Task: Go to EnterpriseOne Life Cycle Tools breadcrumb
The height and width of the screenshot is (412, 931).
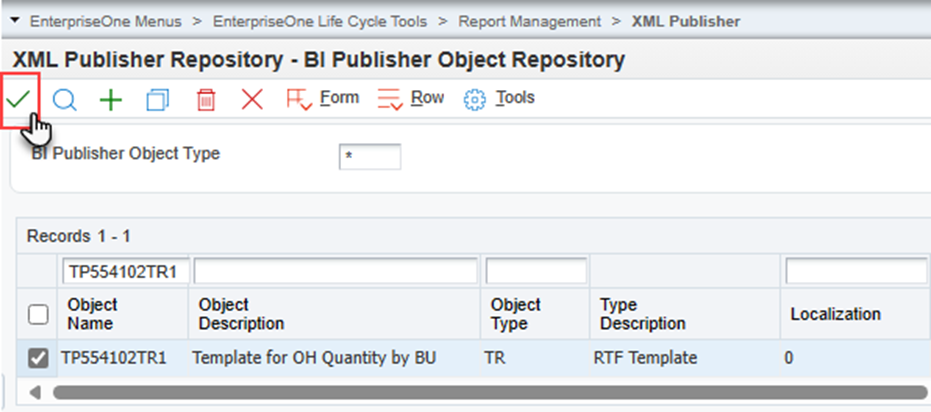Action: (319, 22)
